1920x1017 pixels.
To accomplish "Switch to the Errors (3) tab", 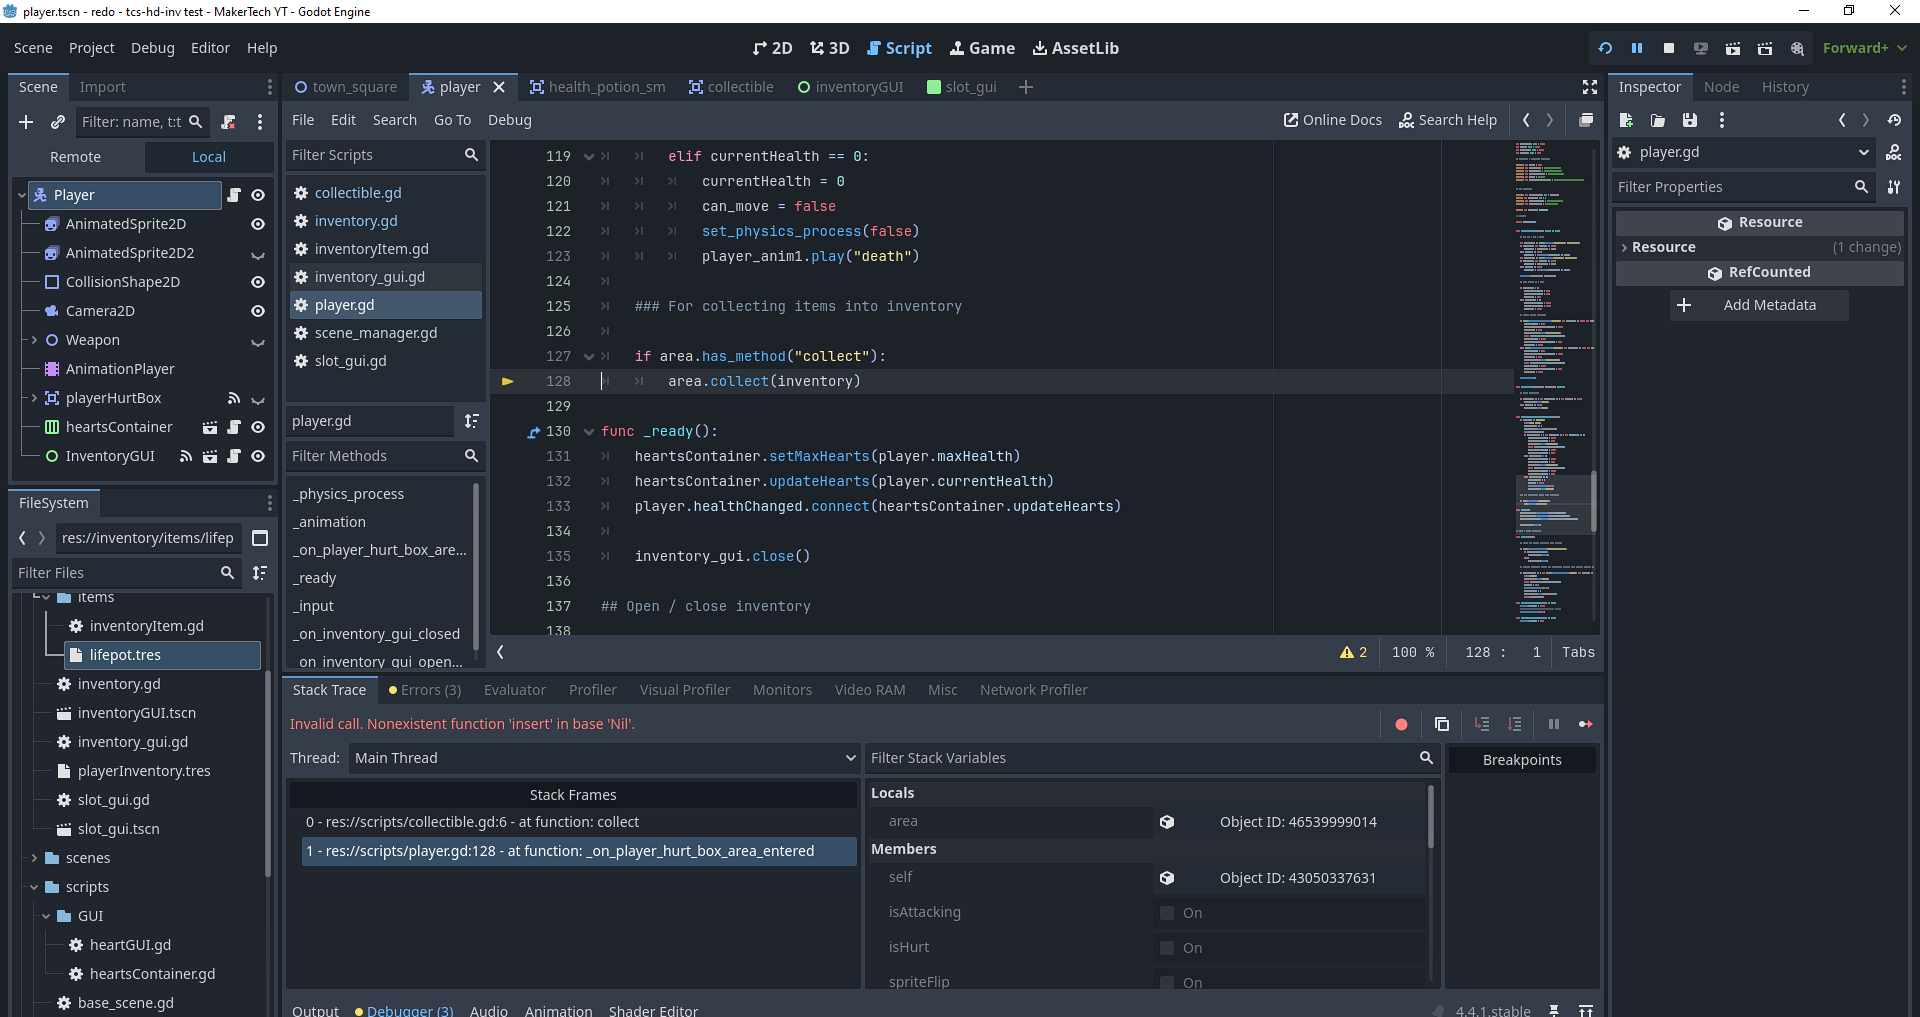I will 425,690.
